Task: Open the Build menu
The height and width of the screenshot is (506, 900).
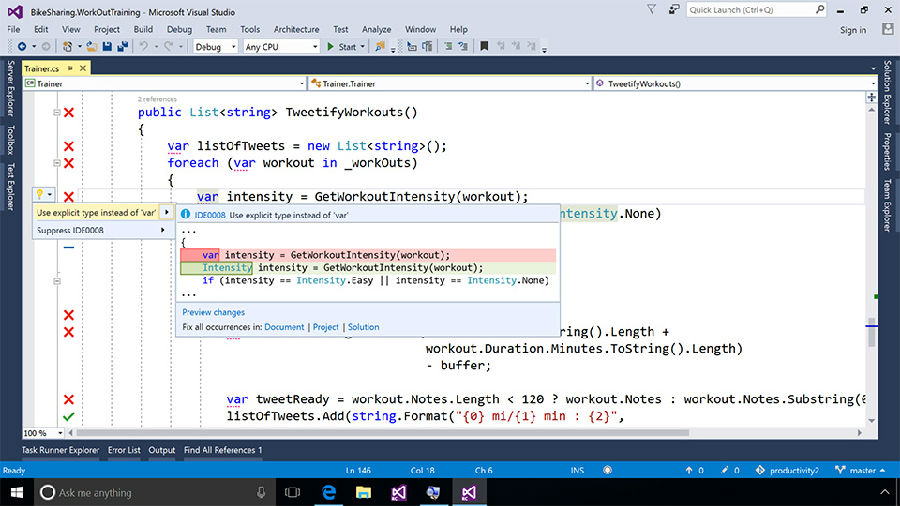Action: point(143,29)
